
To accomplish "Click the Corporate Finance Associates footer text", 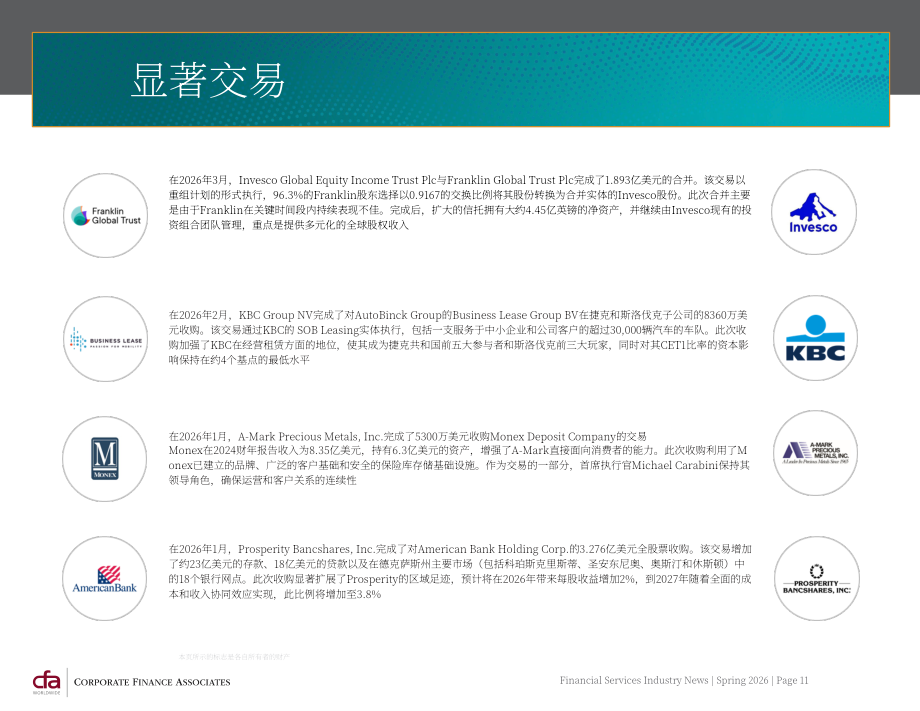I will click(x=152, y=682).
